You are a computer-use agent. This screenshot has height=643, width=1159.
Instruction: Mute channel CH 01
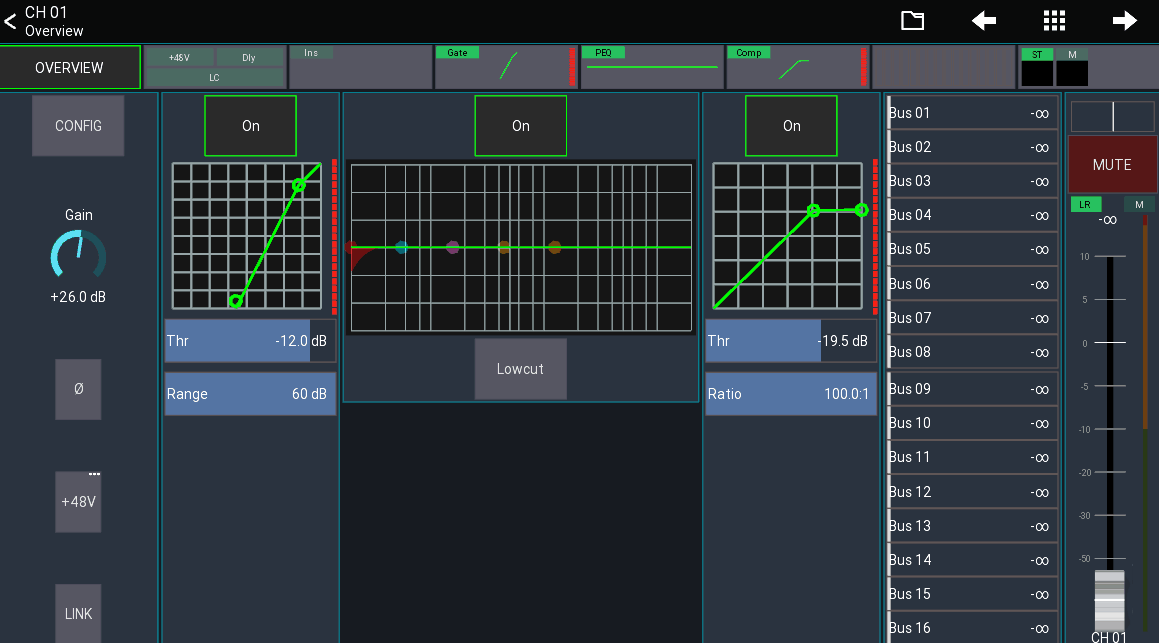click(x=1112, y=165)
